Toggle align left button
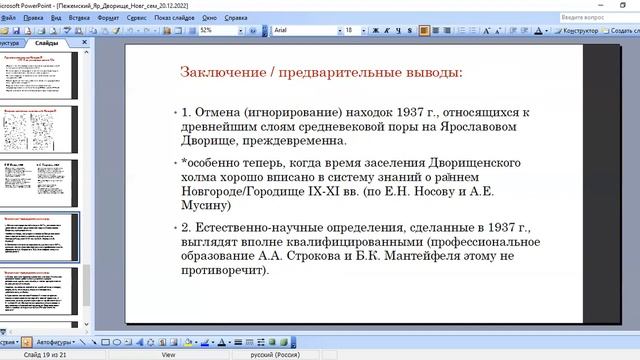The height and width of the screenshot is (360, 640). pyautogui.click(x=424, y=31)
